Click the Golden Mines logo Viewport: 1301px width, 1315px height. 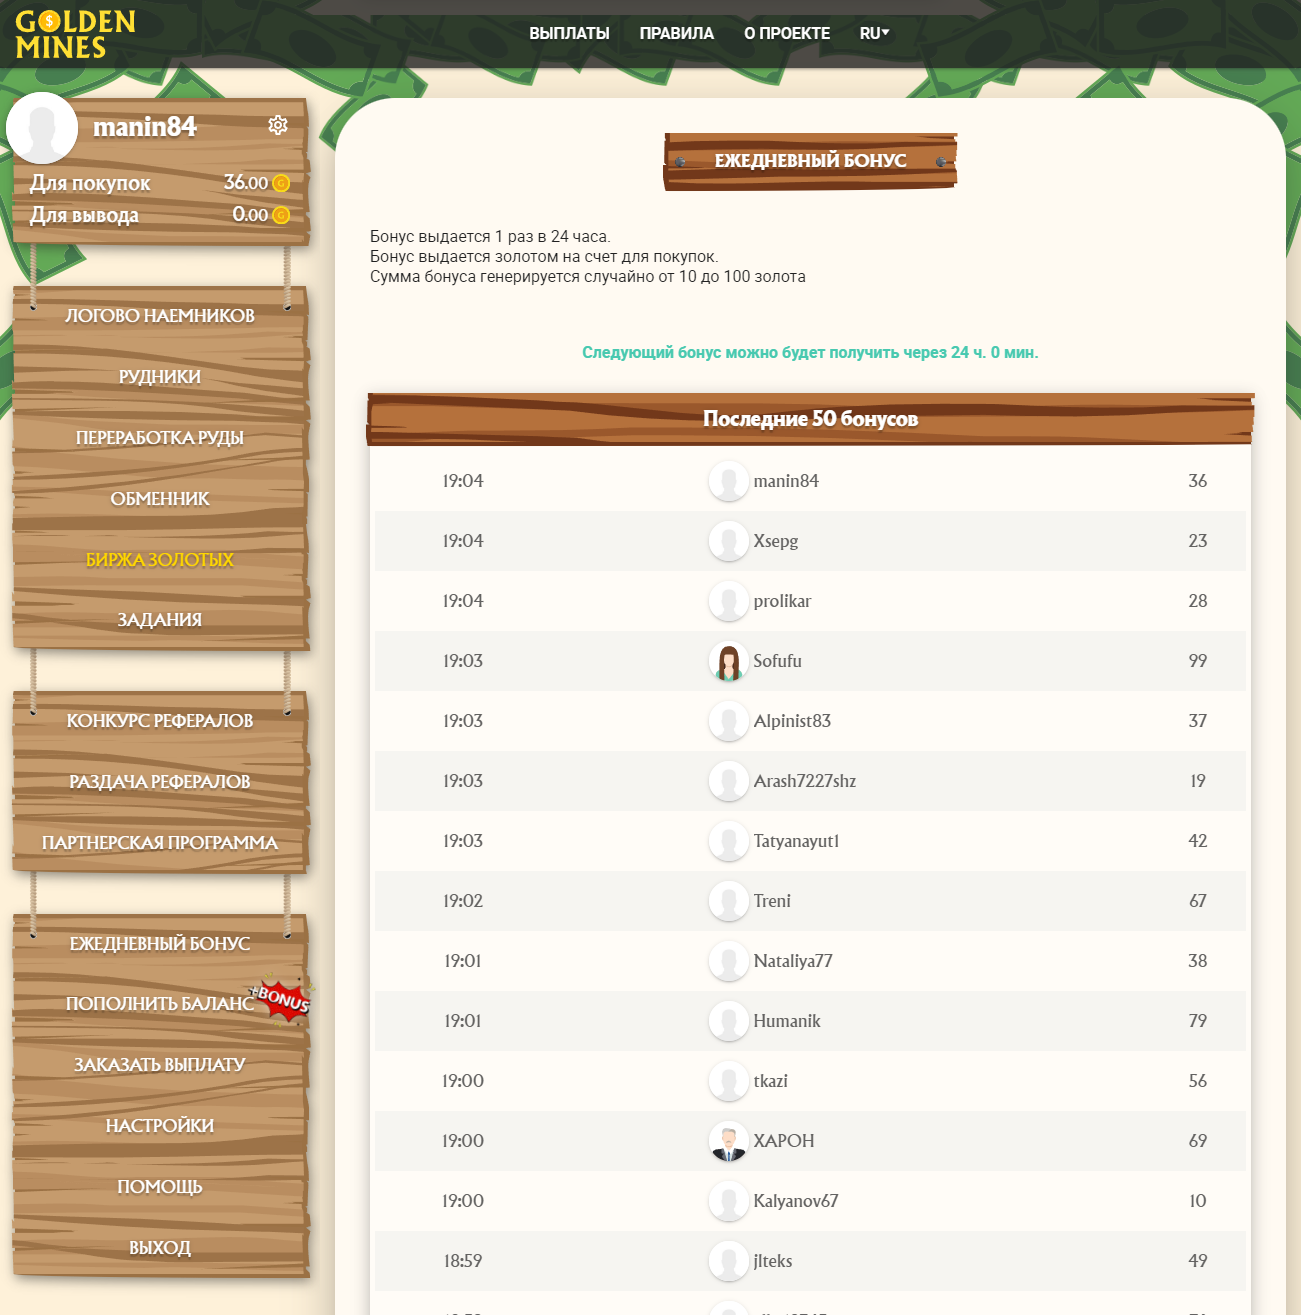75,35
